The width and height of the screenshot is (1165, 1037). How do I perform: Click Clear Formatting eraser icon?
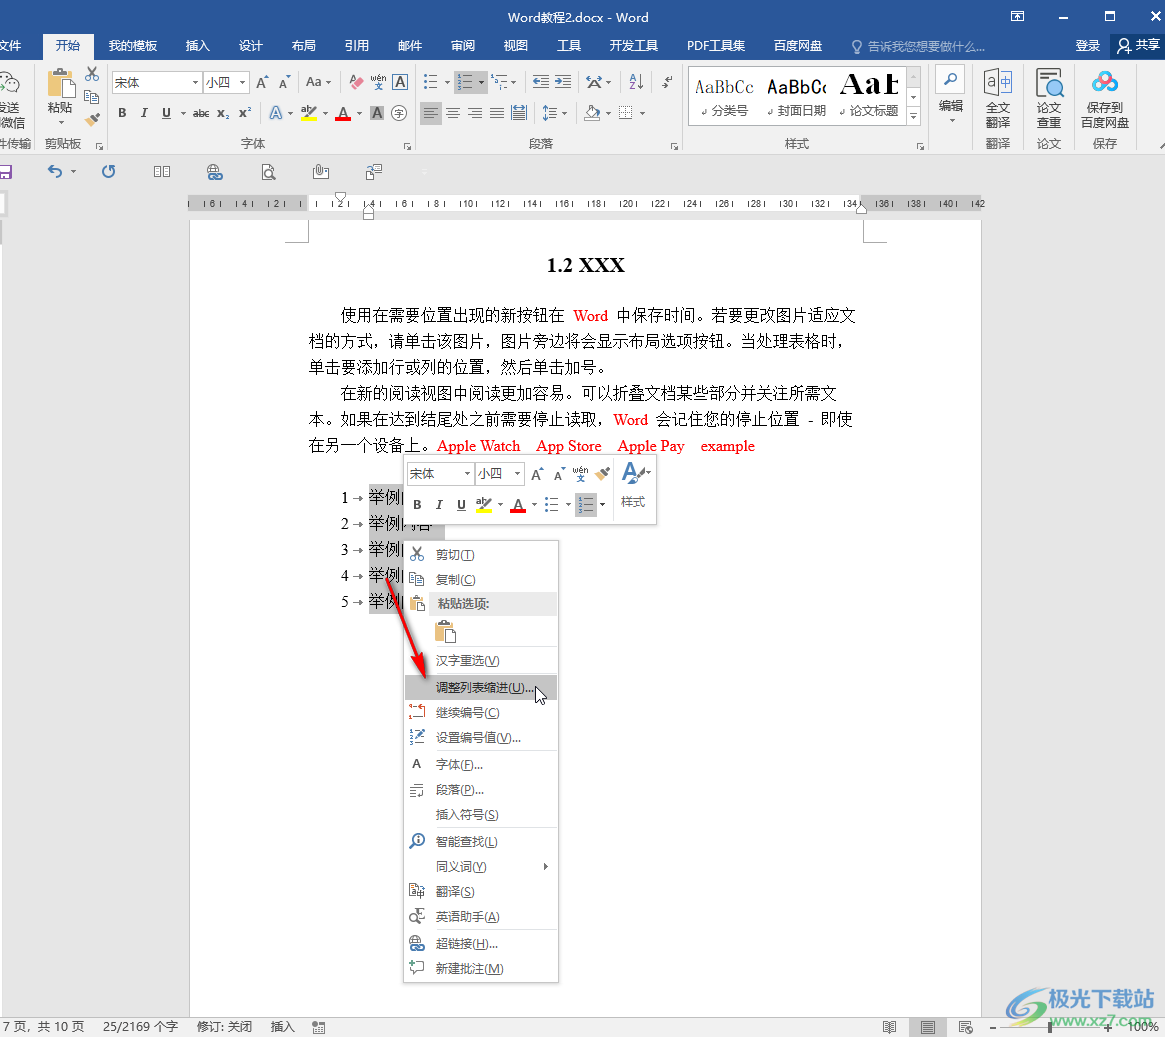point(357,82)
